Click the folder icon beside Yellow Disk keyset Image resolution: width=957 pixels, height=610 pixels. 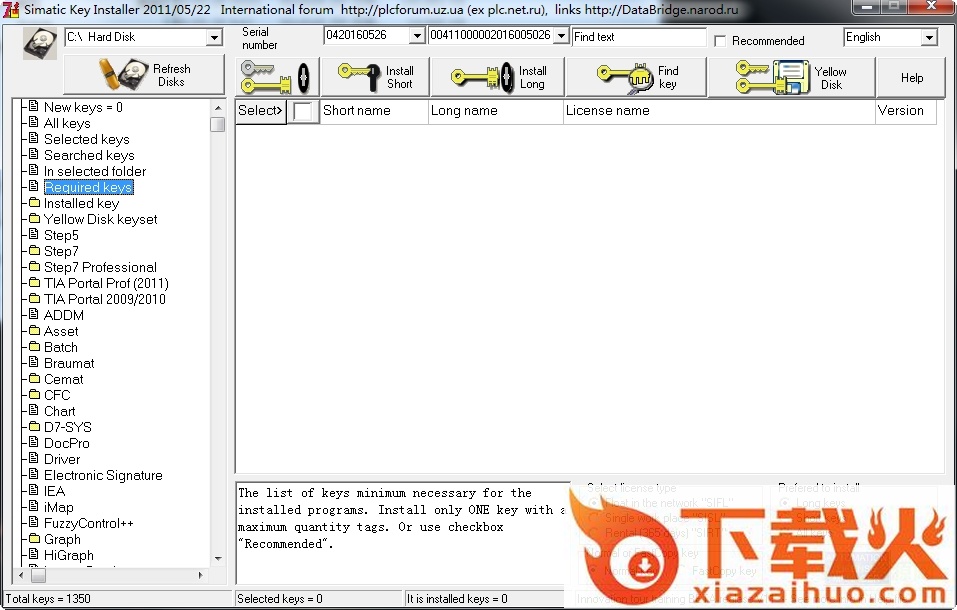pyautogui.click(x=34, y=219)
